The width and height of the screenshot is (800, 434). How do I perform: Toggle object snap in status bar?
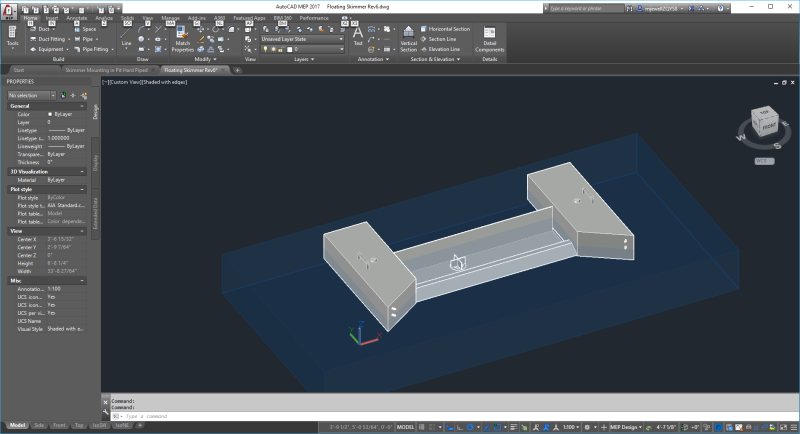tap(497, 427)
